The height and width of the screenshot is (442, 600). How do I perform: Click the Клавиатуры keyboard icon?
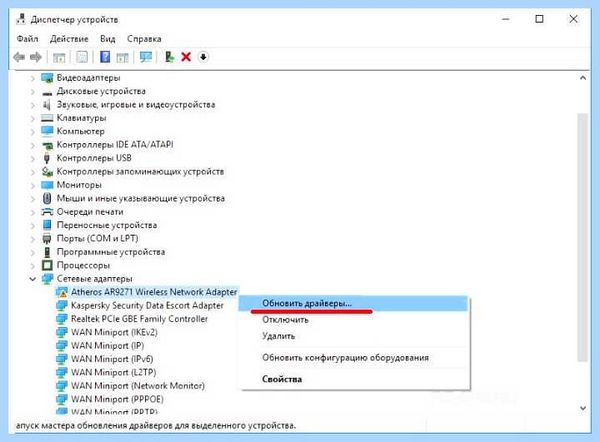click(x=47, y=118)
